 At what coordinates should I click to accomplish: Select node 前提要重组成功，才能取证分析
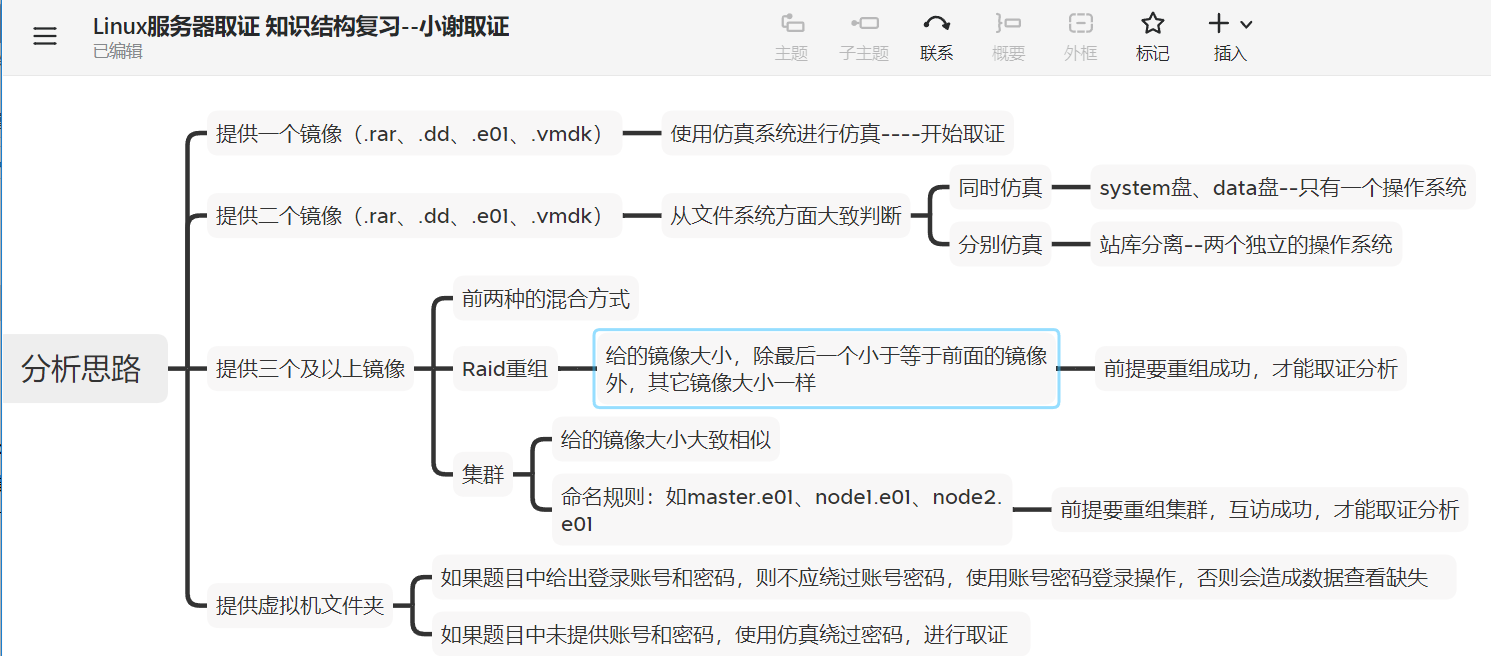coord(1251,369)
